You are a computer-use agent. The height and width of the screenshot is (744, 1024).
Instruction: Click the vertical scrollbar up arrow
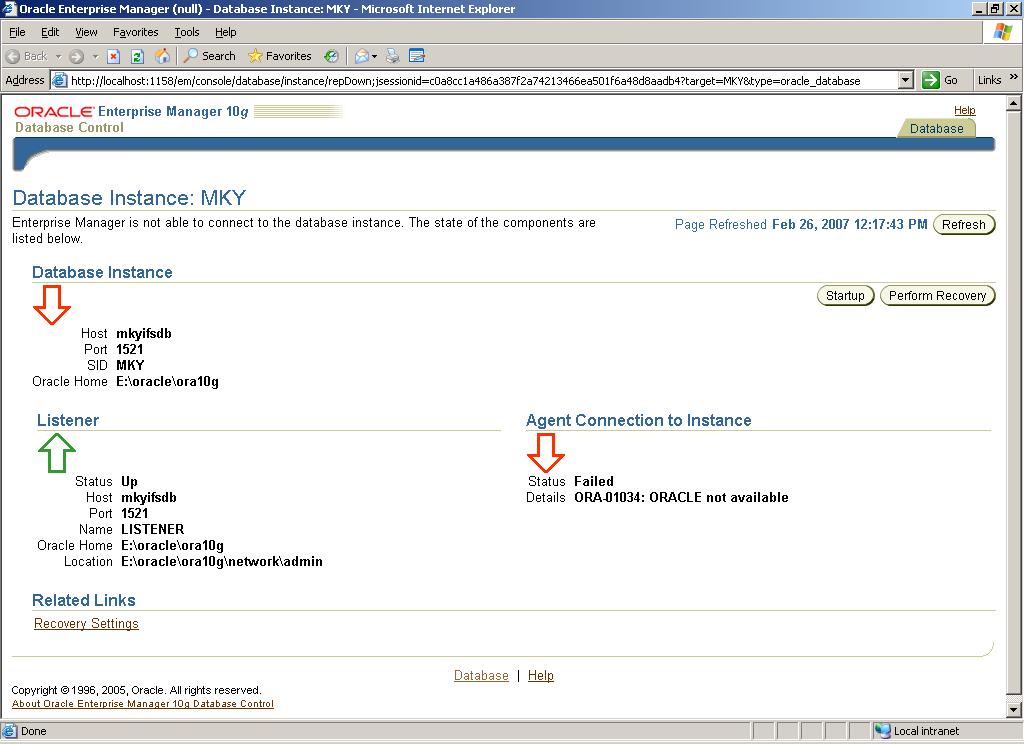tap(1014, 103)
